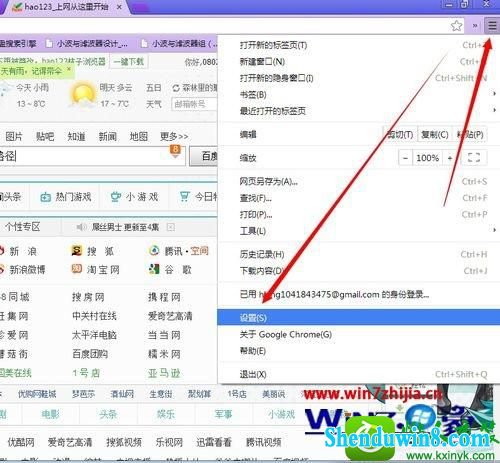Click the sunny weather icon for tomorrow
This screenshot has width=500, height=463.
(82, 94)
